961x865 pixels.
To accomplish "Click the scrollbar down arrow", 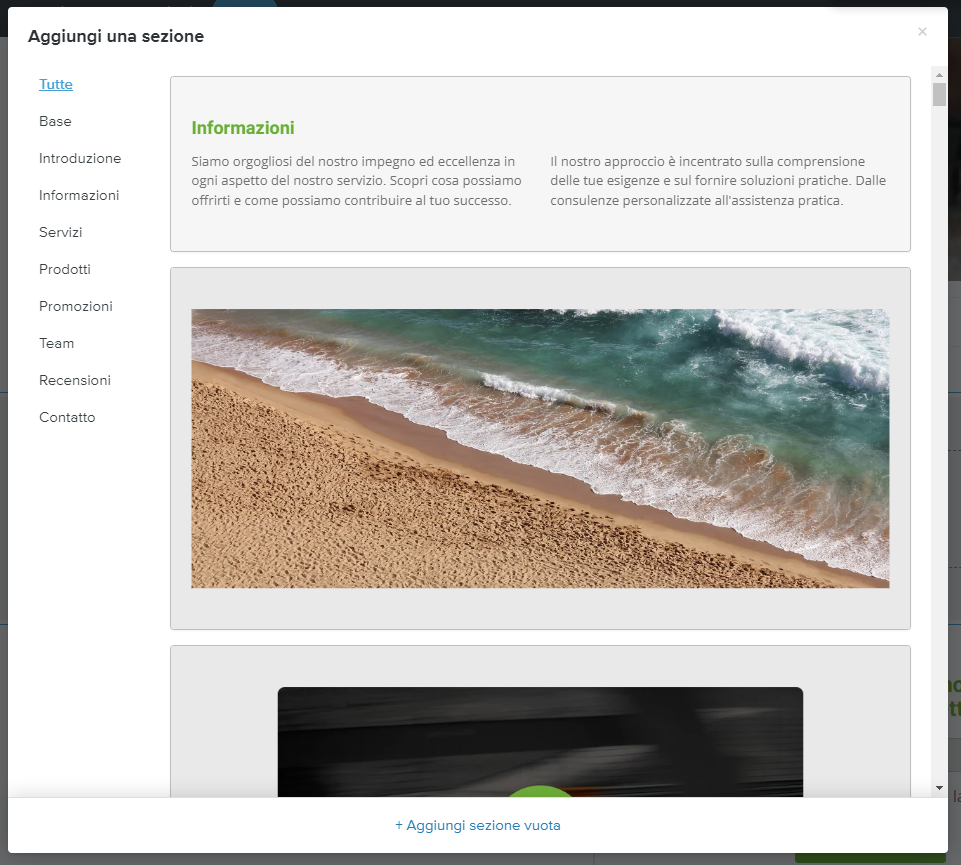I will (x=939, y=788).
